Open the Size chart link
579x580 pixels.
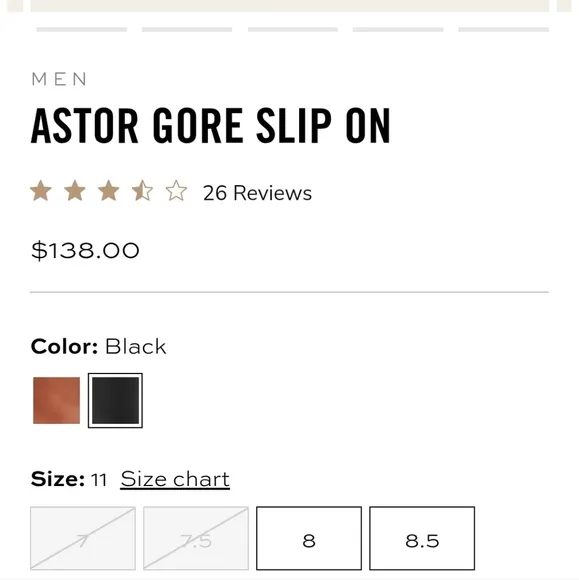pyautogui.click(x=175, y=479)
